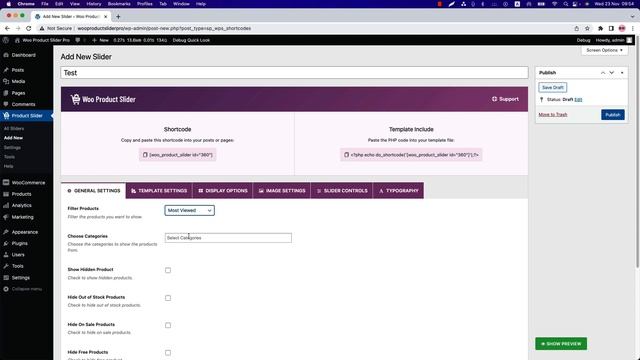This screenshot has height=360, width=640.
Task: Copy the PHP template include code
Action: click(346, 155)
